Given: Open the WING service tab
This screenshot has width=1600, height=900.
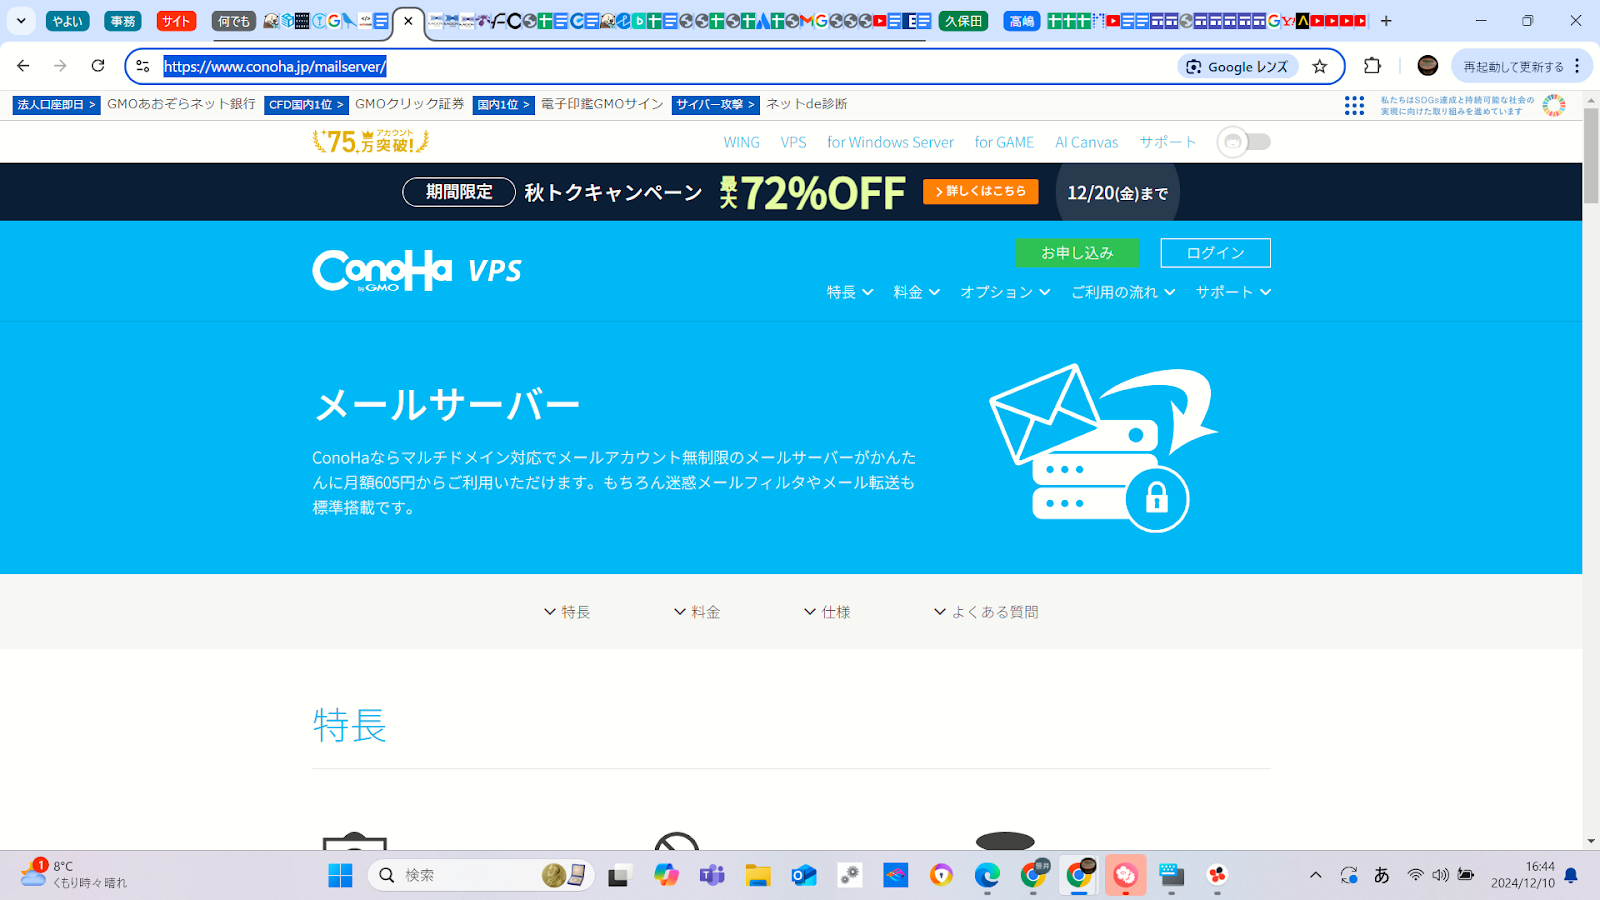Looking at the screenshot, I should (742, 142).
